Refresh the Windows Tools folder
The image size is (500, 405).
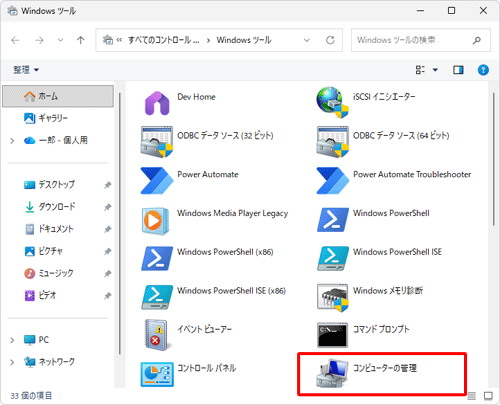pyautogui.click(x=330, y=40)
